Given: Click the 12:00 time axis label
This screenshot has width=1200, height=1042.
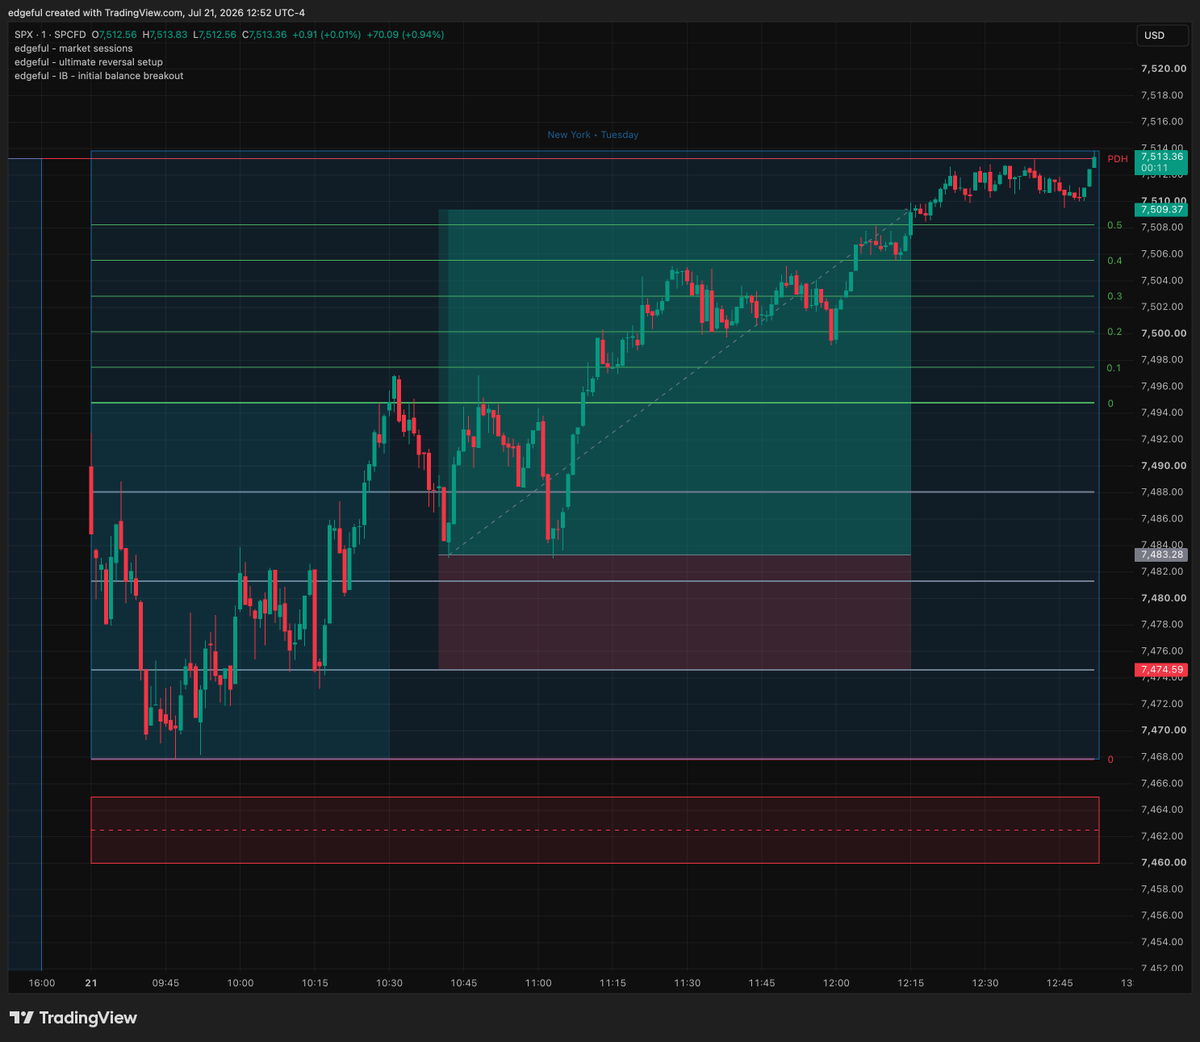Looking at the screenshot, I should tap(836, 983).
